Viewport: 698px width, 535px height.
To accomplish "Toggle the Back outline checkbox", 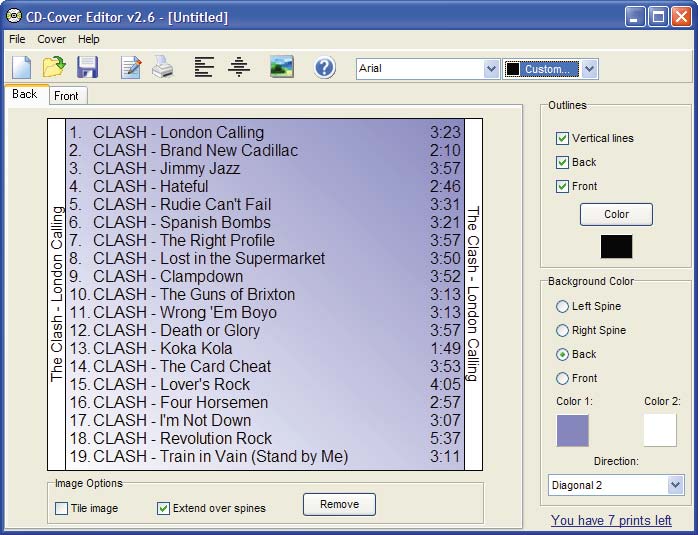I will (x=562, y=162).
